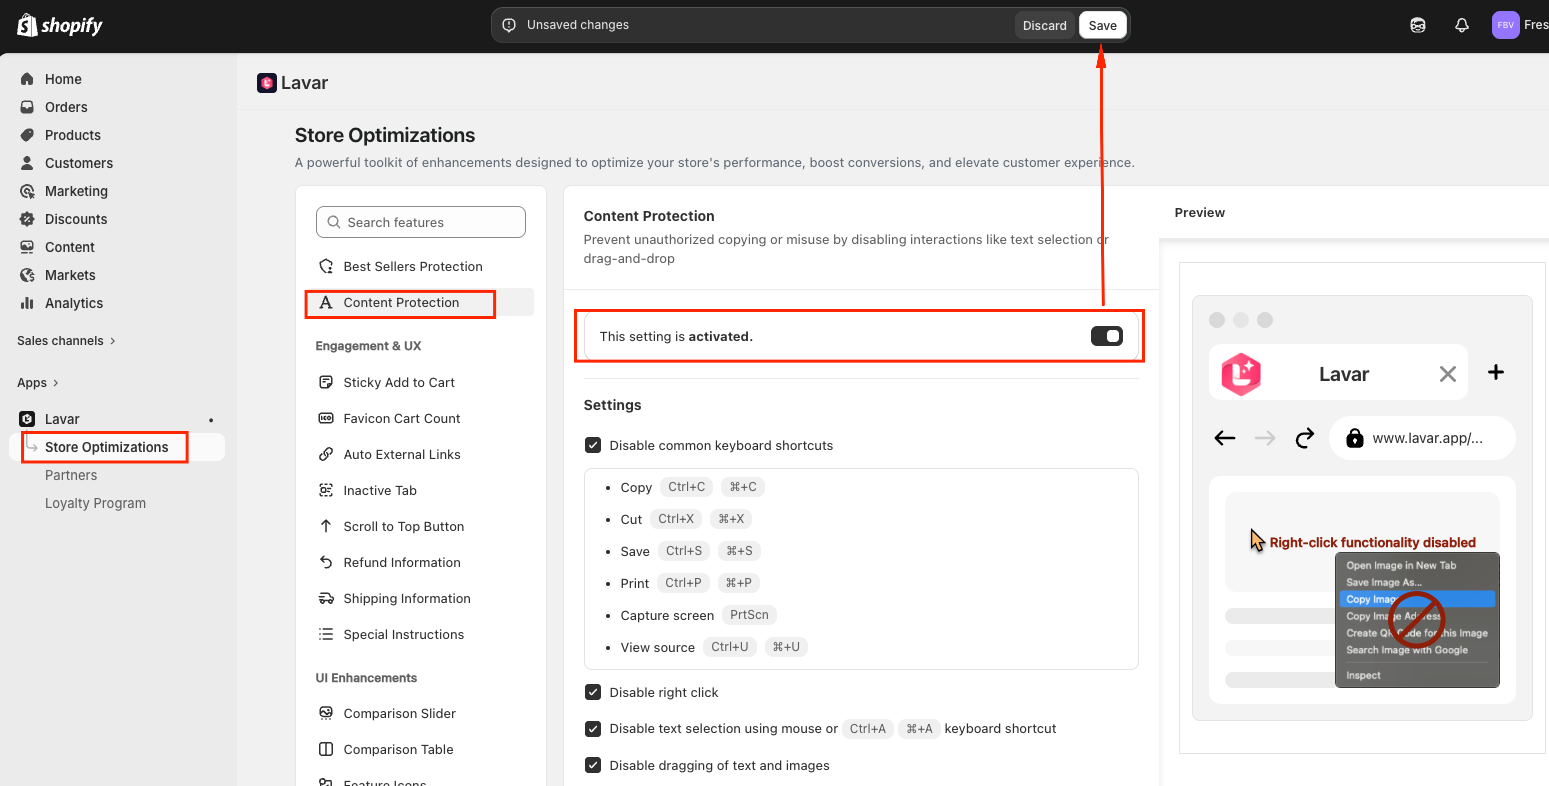
Task: Click the preview browser mockup image
Action: tap(1362, 507)
